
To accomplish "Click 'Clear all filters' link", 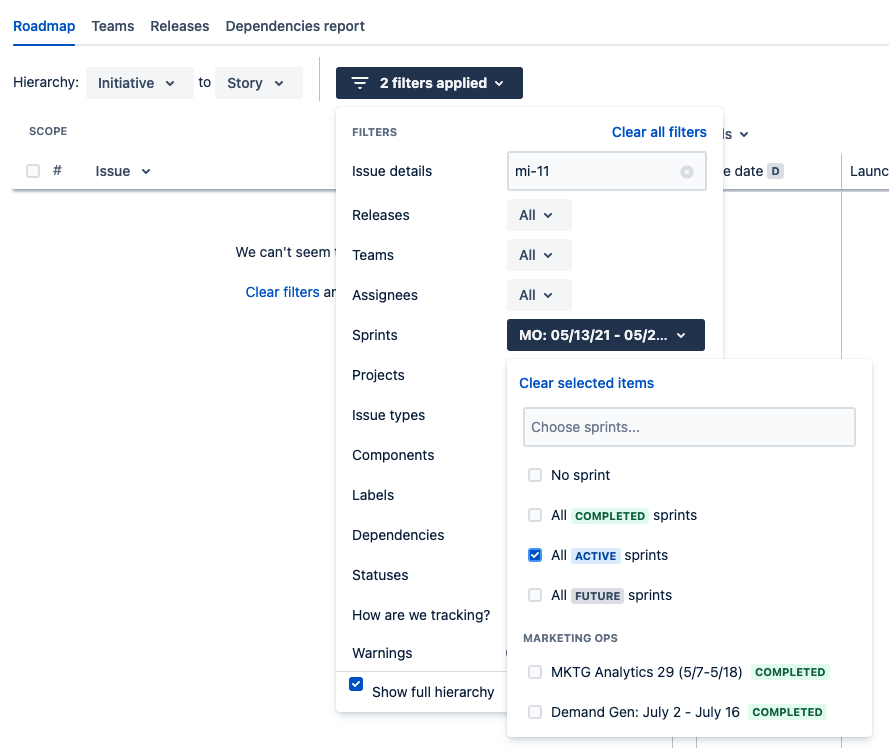I will tap(659, 132).
